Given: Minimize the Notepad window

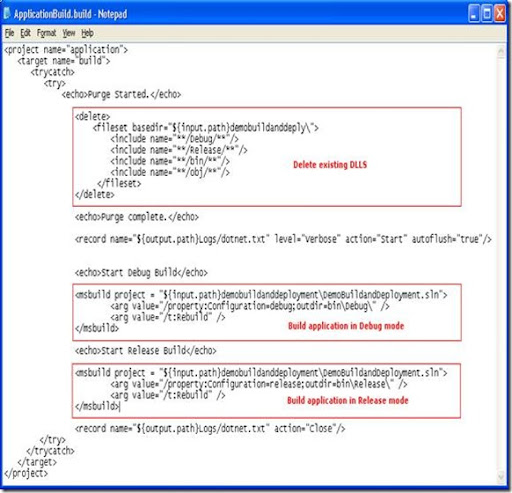Looking at the screenshot, I should coord(474,14).
